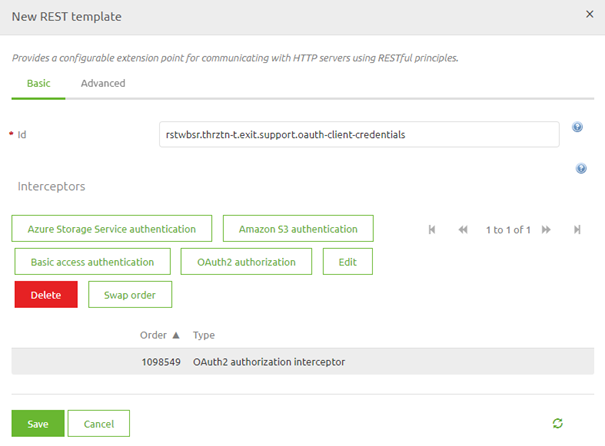Click the Edit button

348,262
